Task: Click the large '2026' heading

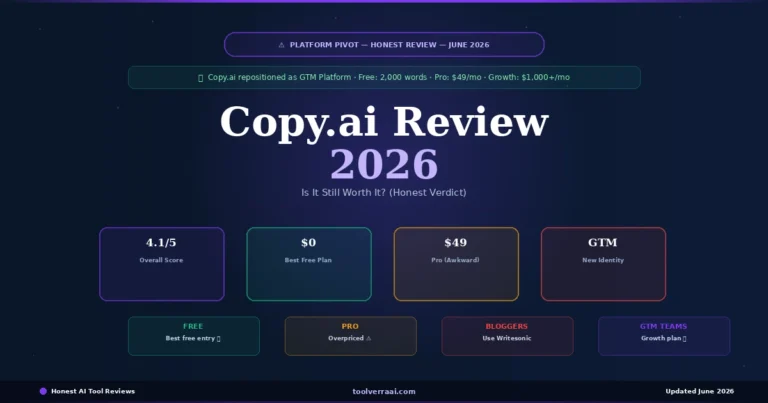Action: tap(384, 164)
